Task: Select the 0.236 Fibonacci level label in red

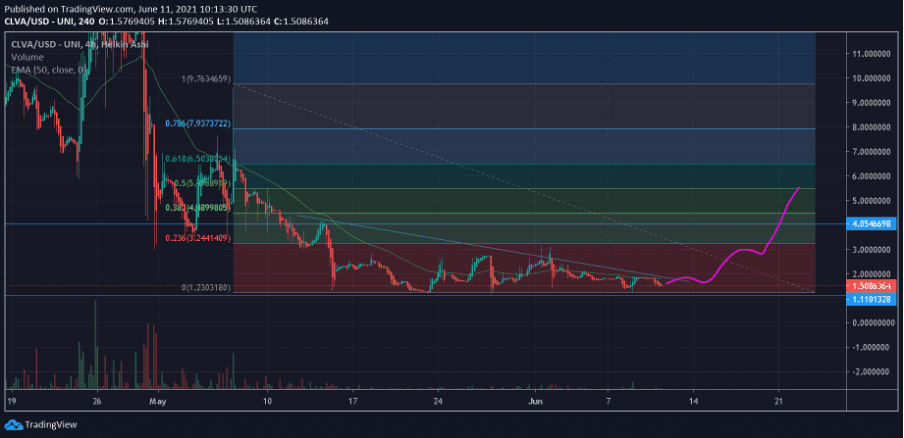Action: 198,238
